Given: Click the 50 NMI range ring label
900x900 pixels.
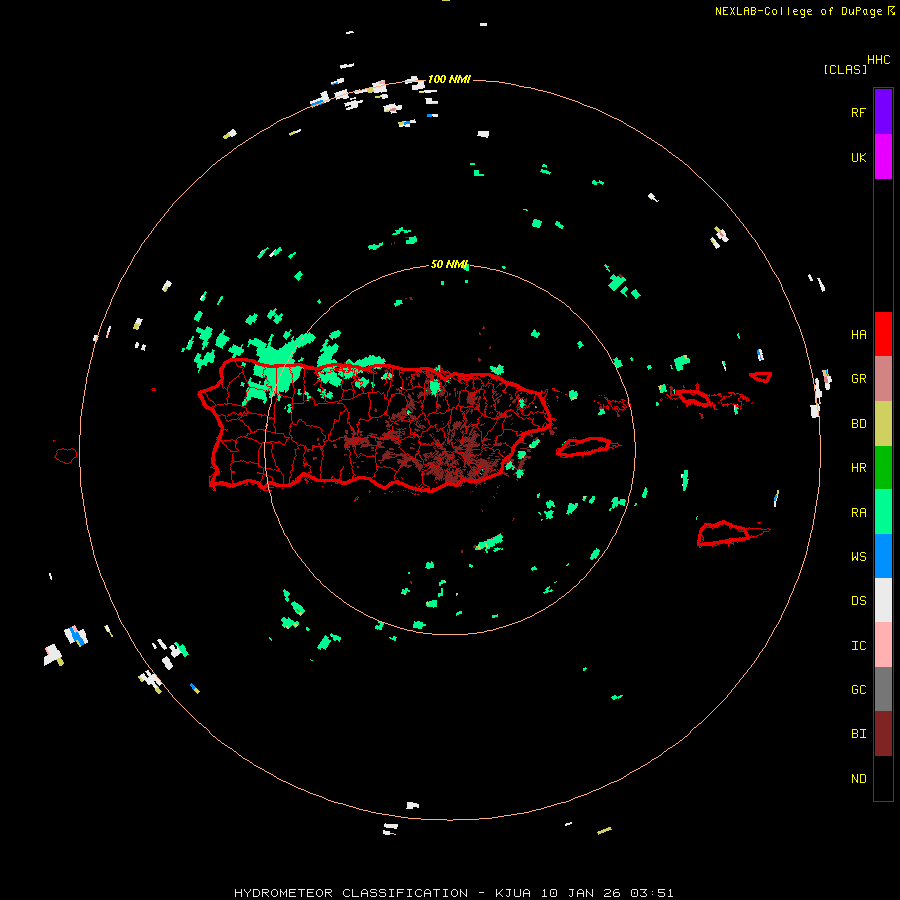Looking at the screenshot, I should tap(449, 264).
